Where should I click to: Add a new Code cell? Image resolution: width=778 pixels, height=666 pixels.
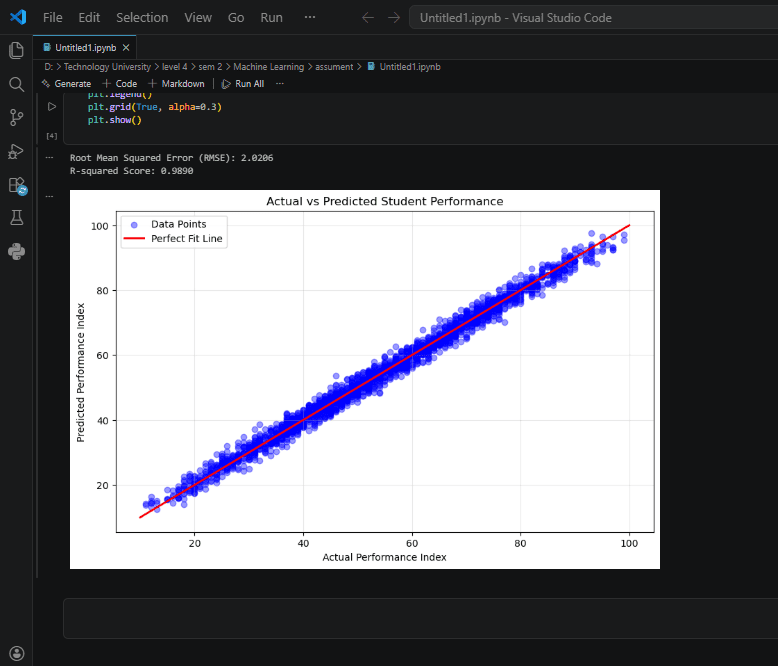120,84
